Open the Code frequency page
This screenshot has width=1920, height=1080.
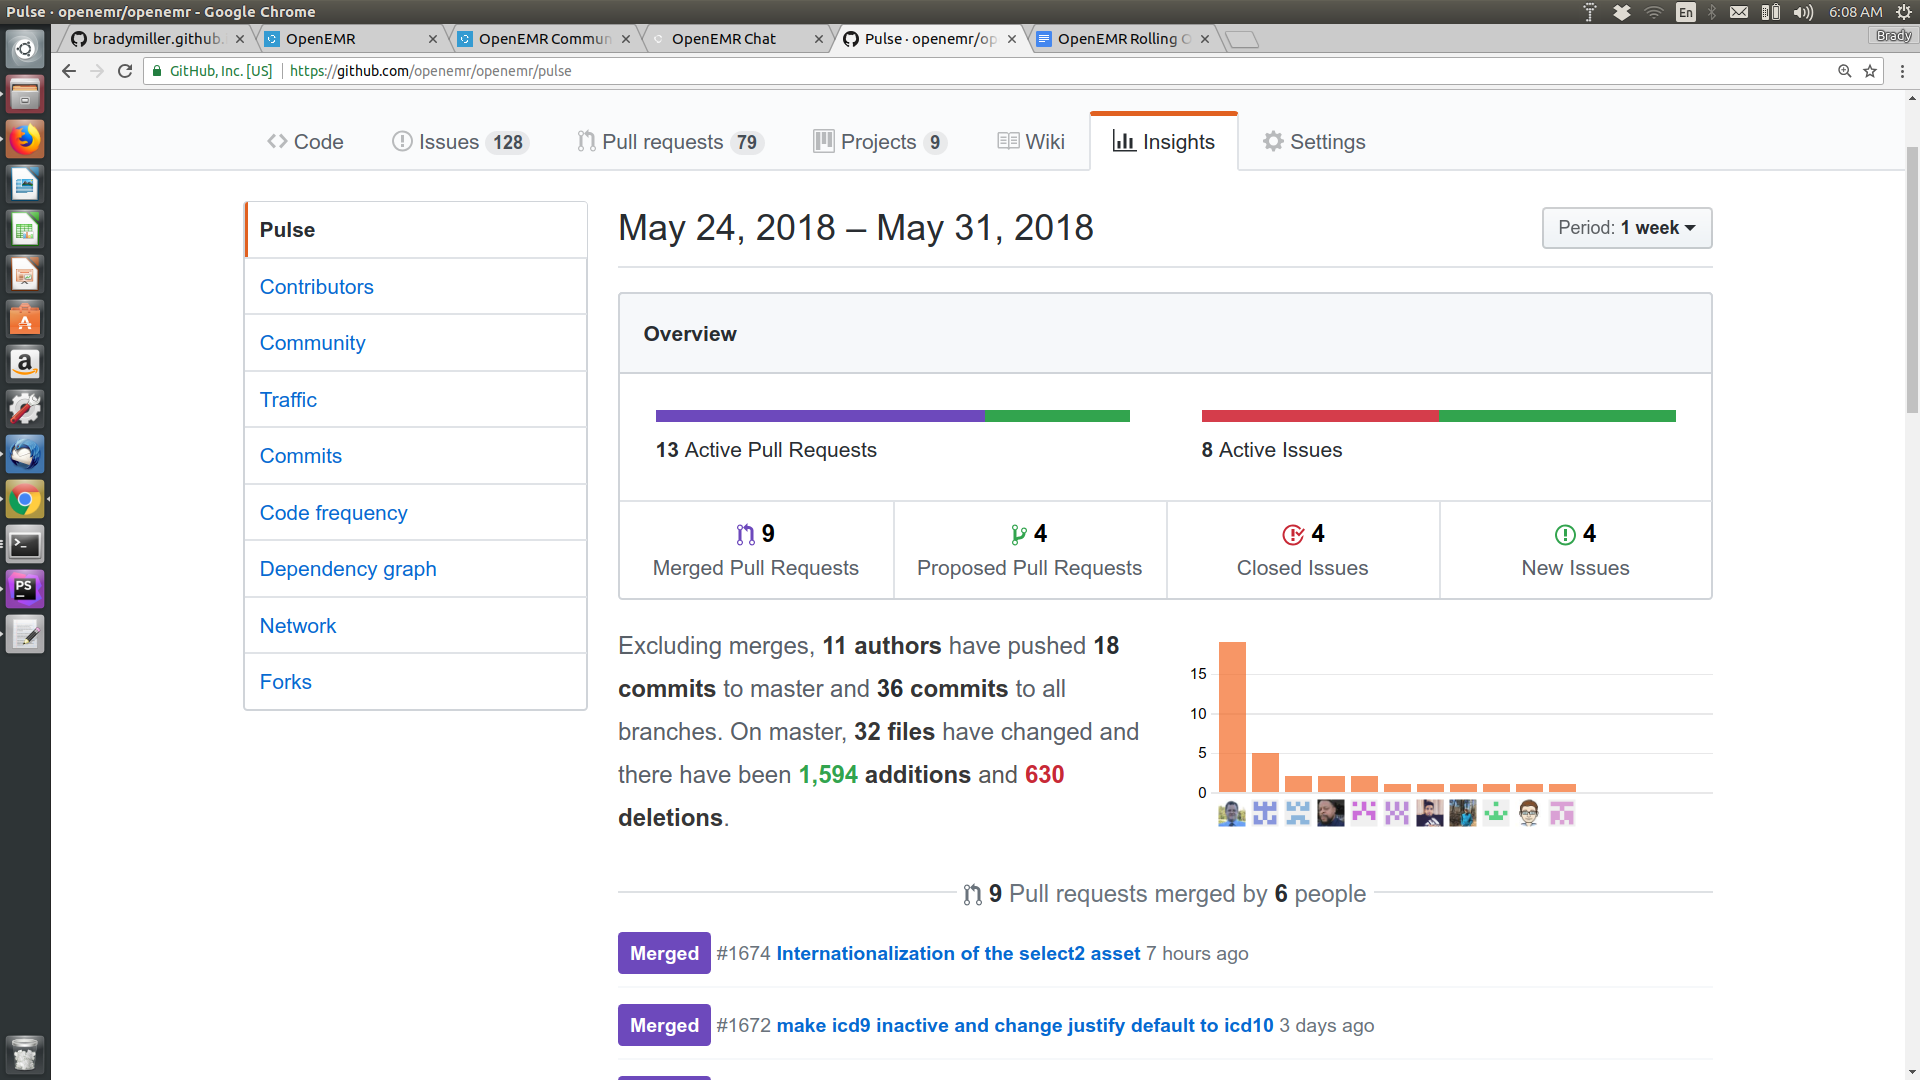pos(333,513)
